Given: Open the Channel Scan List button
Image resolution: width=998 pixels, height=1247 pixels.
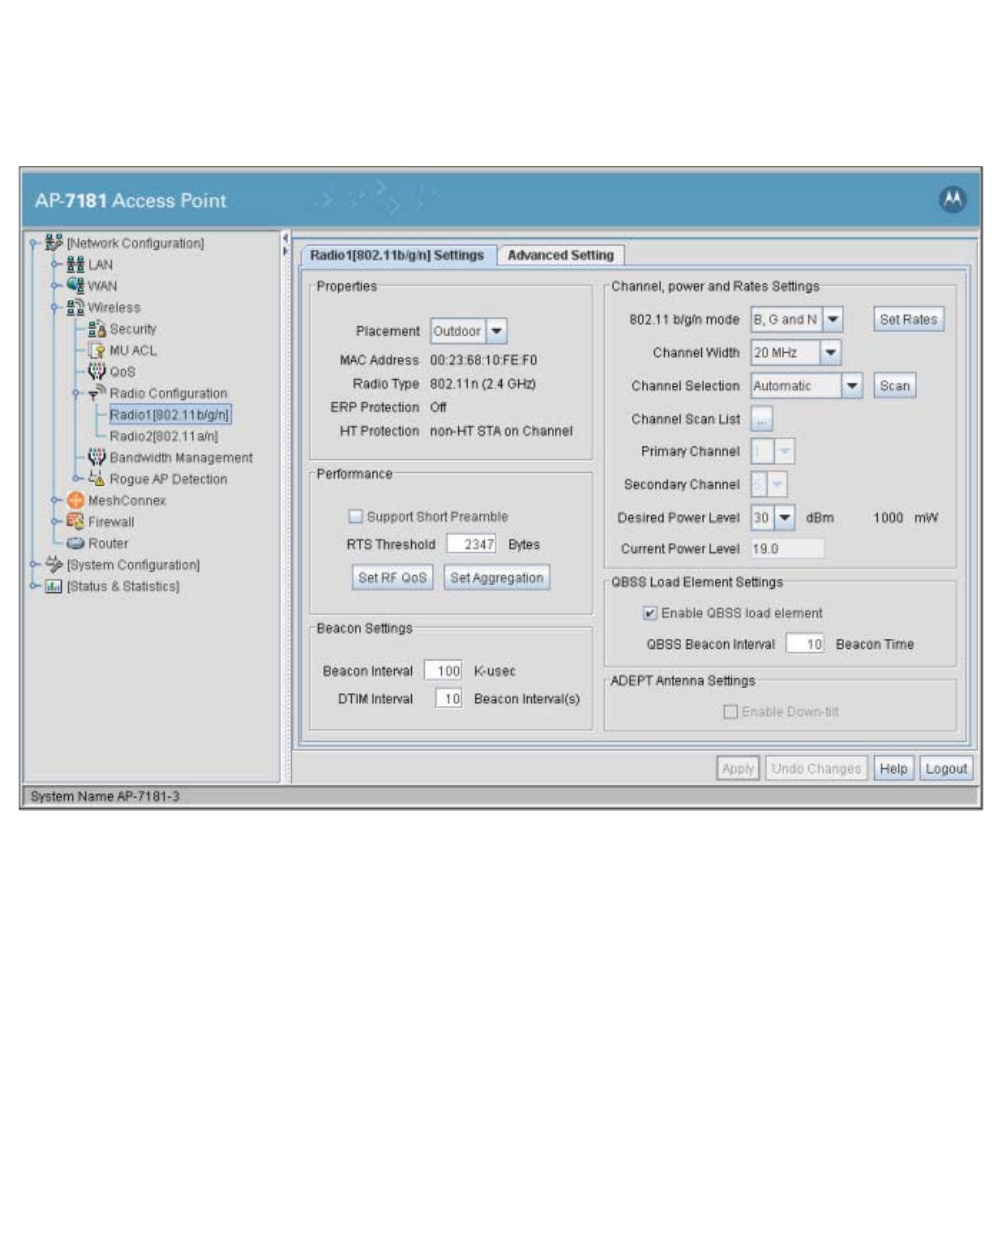Looking at the screenshot, I should pos(761,420).
